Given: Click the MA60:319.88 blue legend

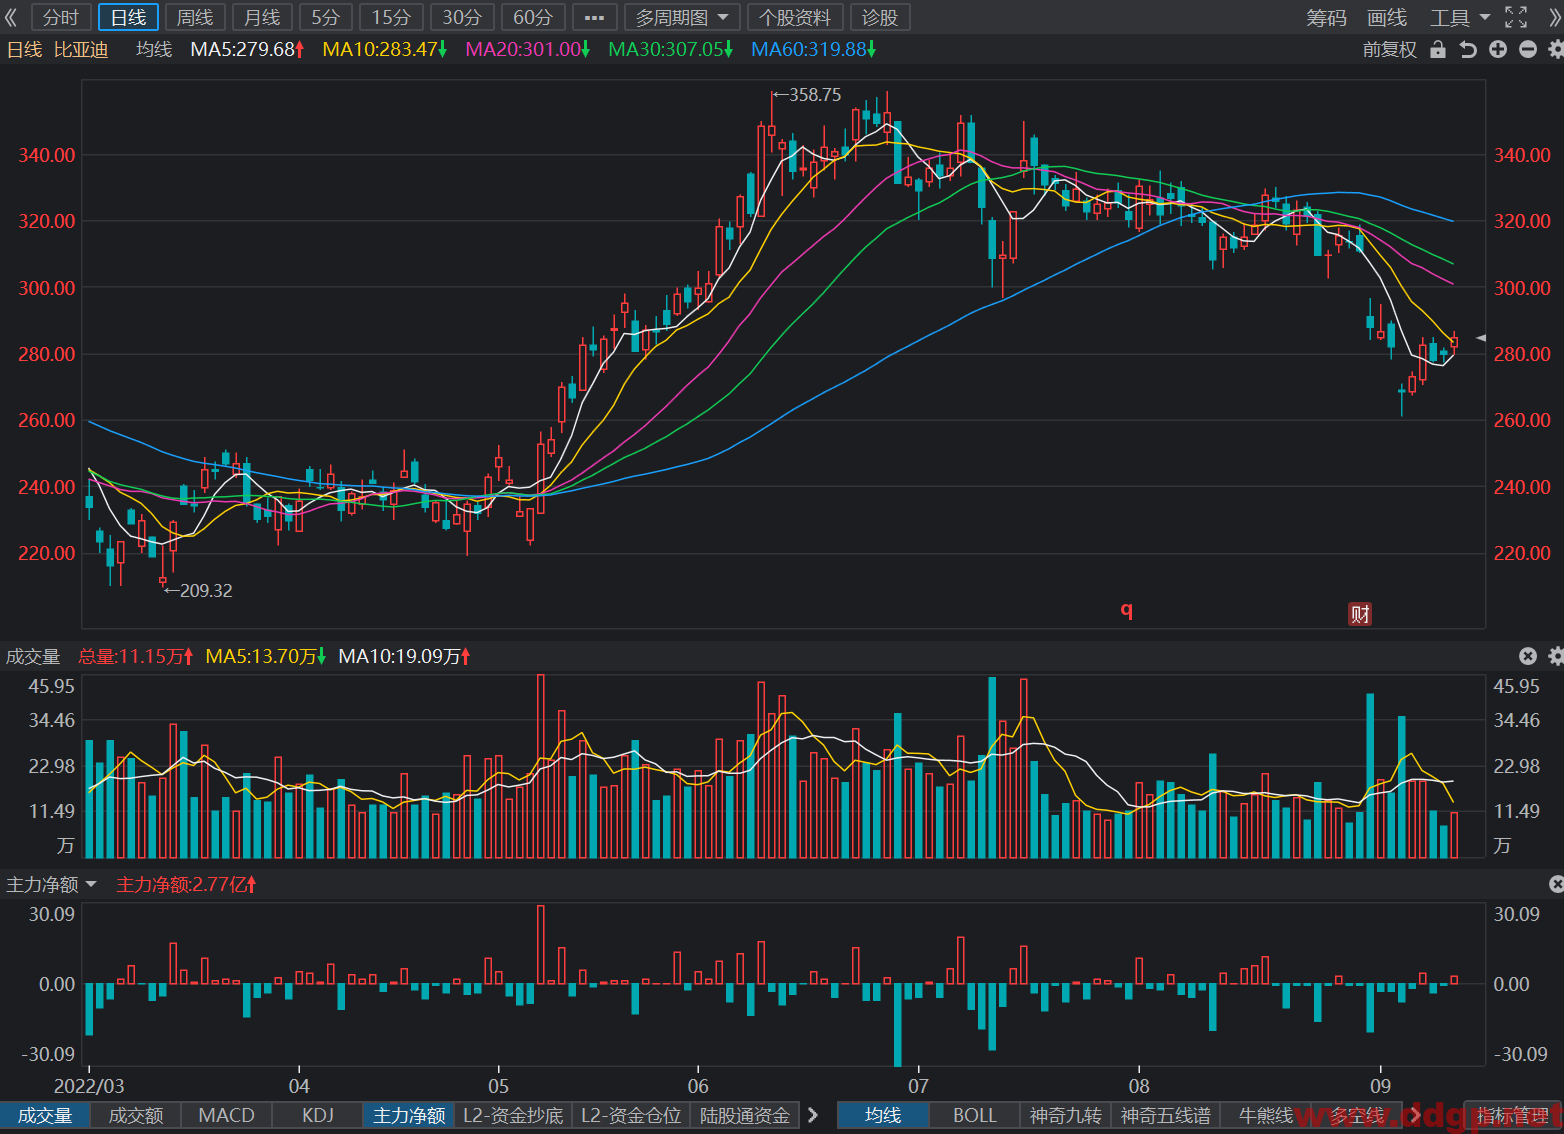Looking at the screenshot, I should [814, 49].
